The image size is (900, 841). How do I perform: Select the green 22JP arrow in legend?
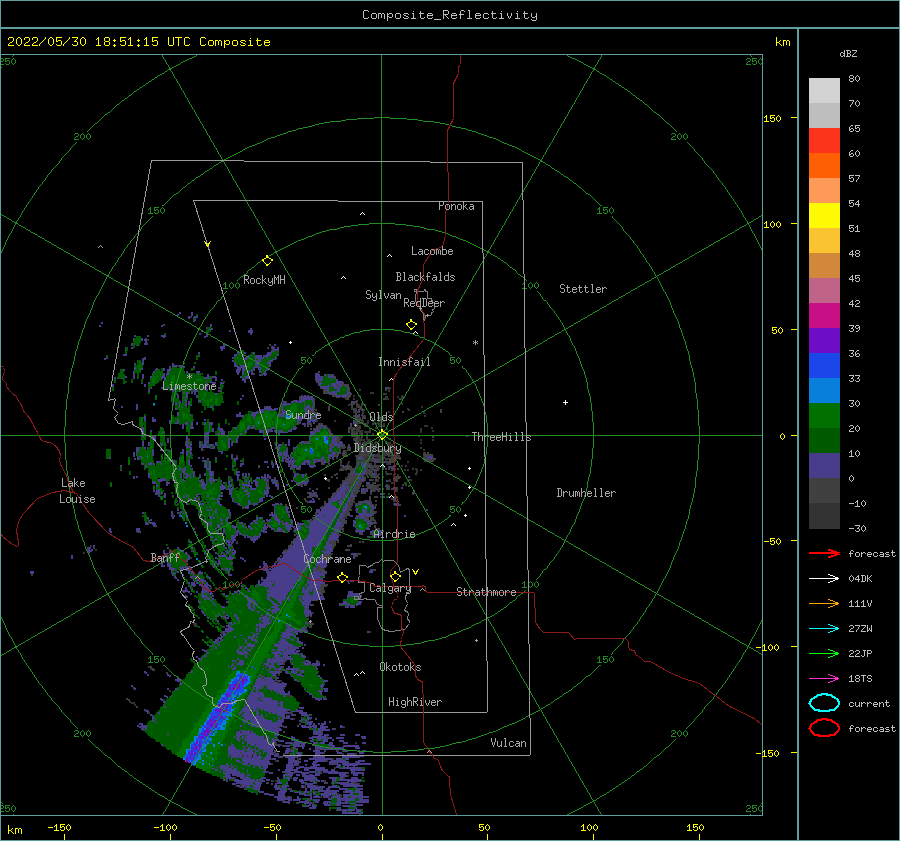coord(824,653)
